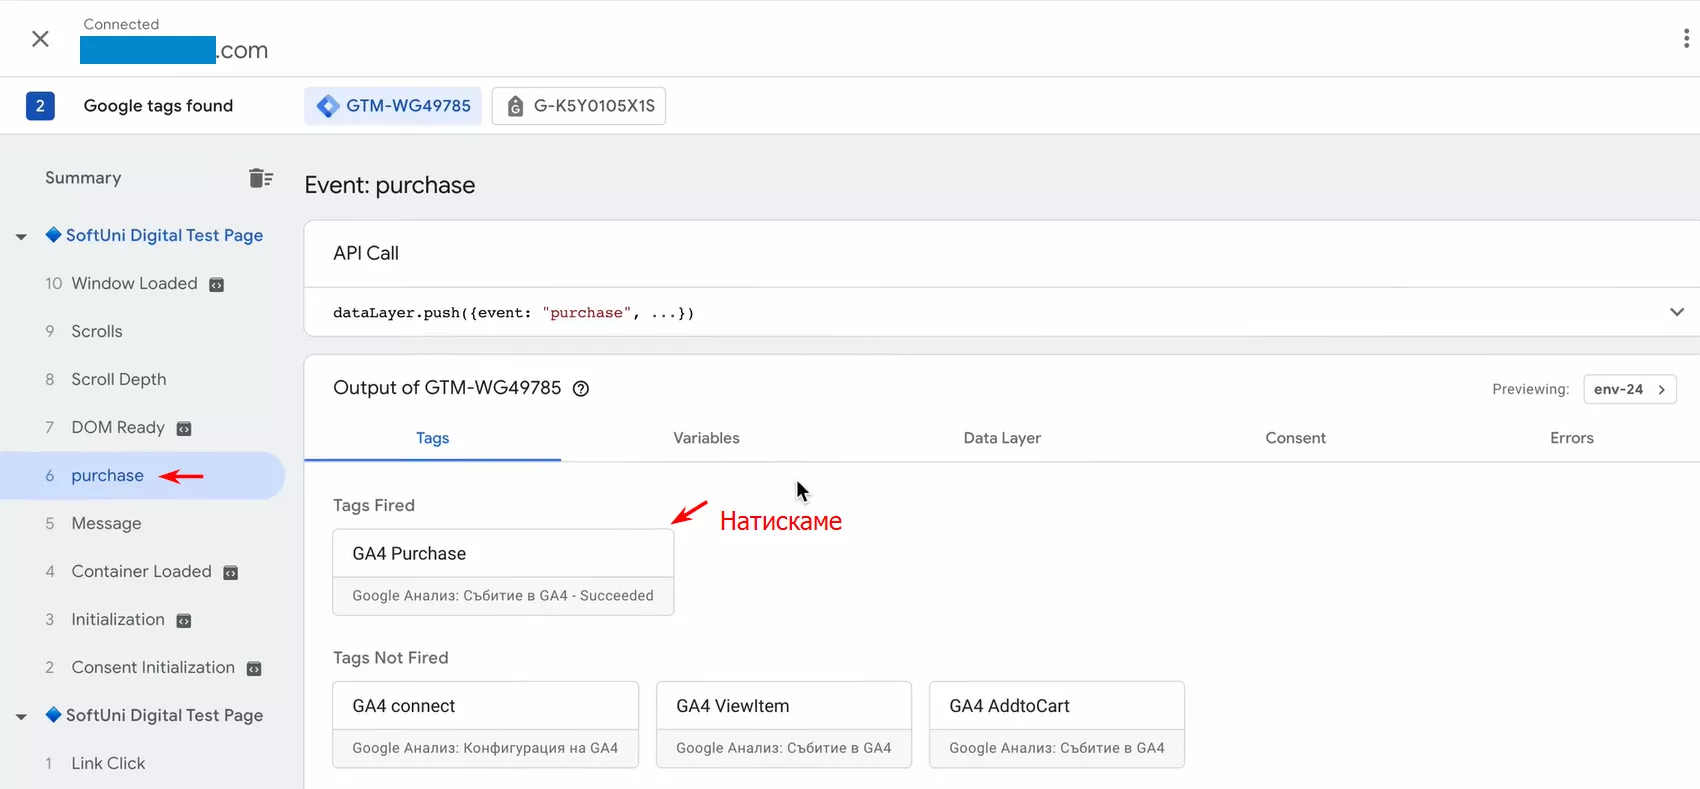Open the env-24 previewing environment selector
Viewport: 1700px width, 789px height.
[x=1630, y=389]
